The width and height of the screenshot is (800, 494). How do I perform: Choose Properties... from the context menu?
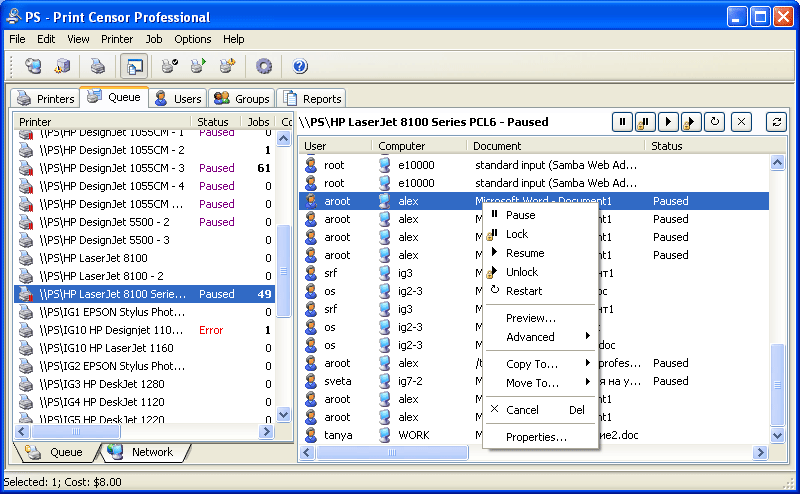click(x=536, y=437)
